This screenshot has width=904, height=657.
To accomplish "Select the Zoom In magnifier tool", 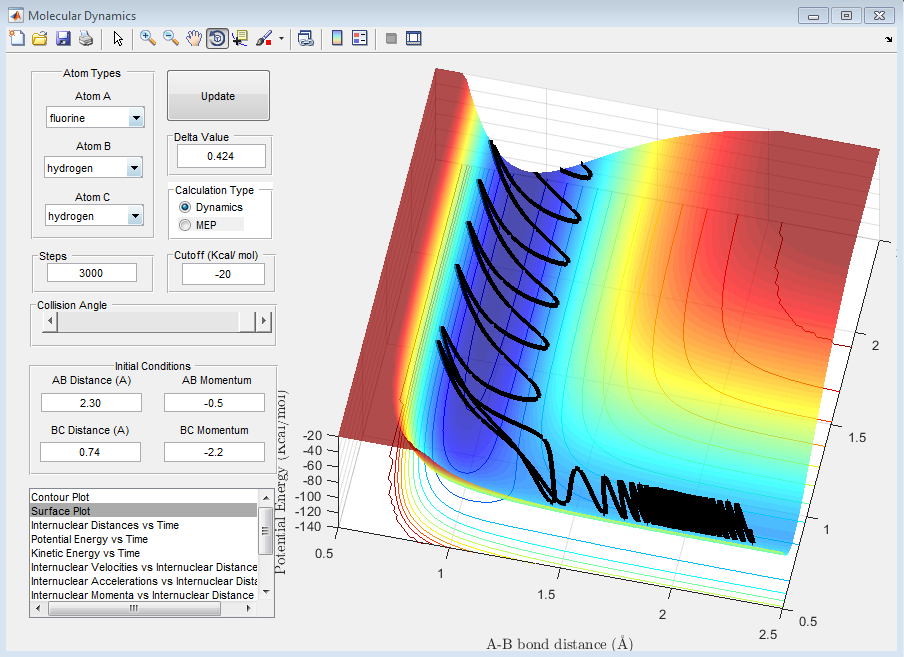I will [147, 39].
